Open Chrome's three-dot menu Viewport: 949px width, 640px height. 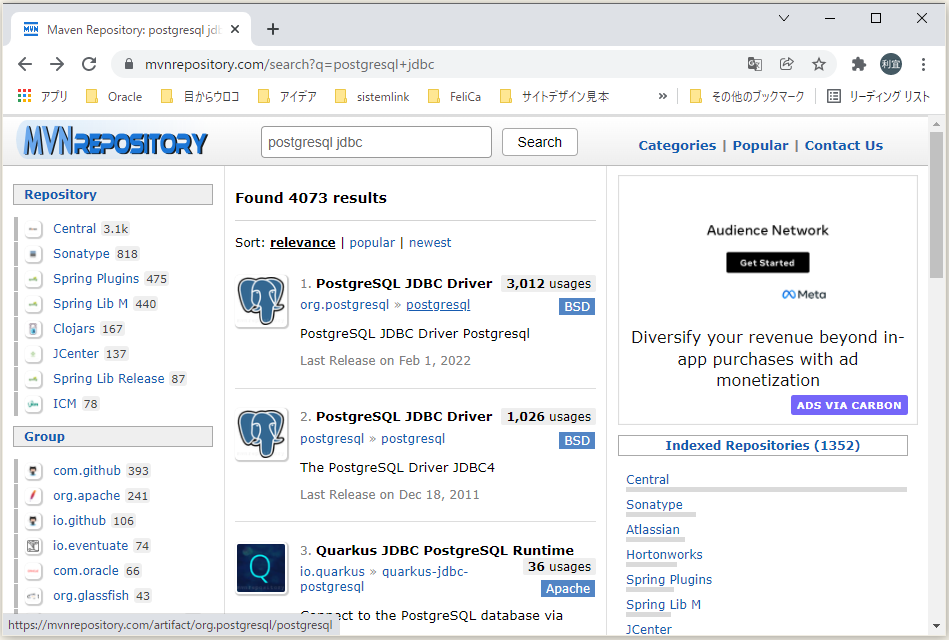point(923,62)
